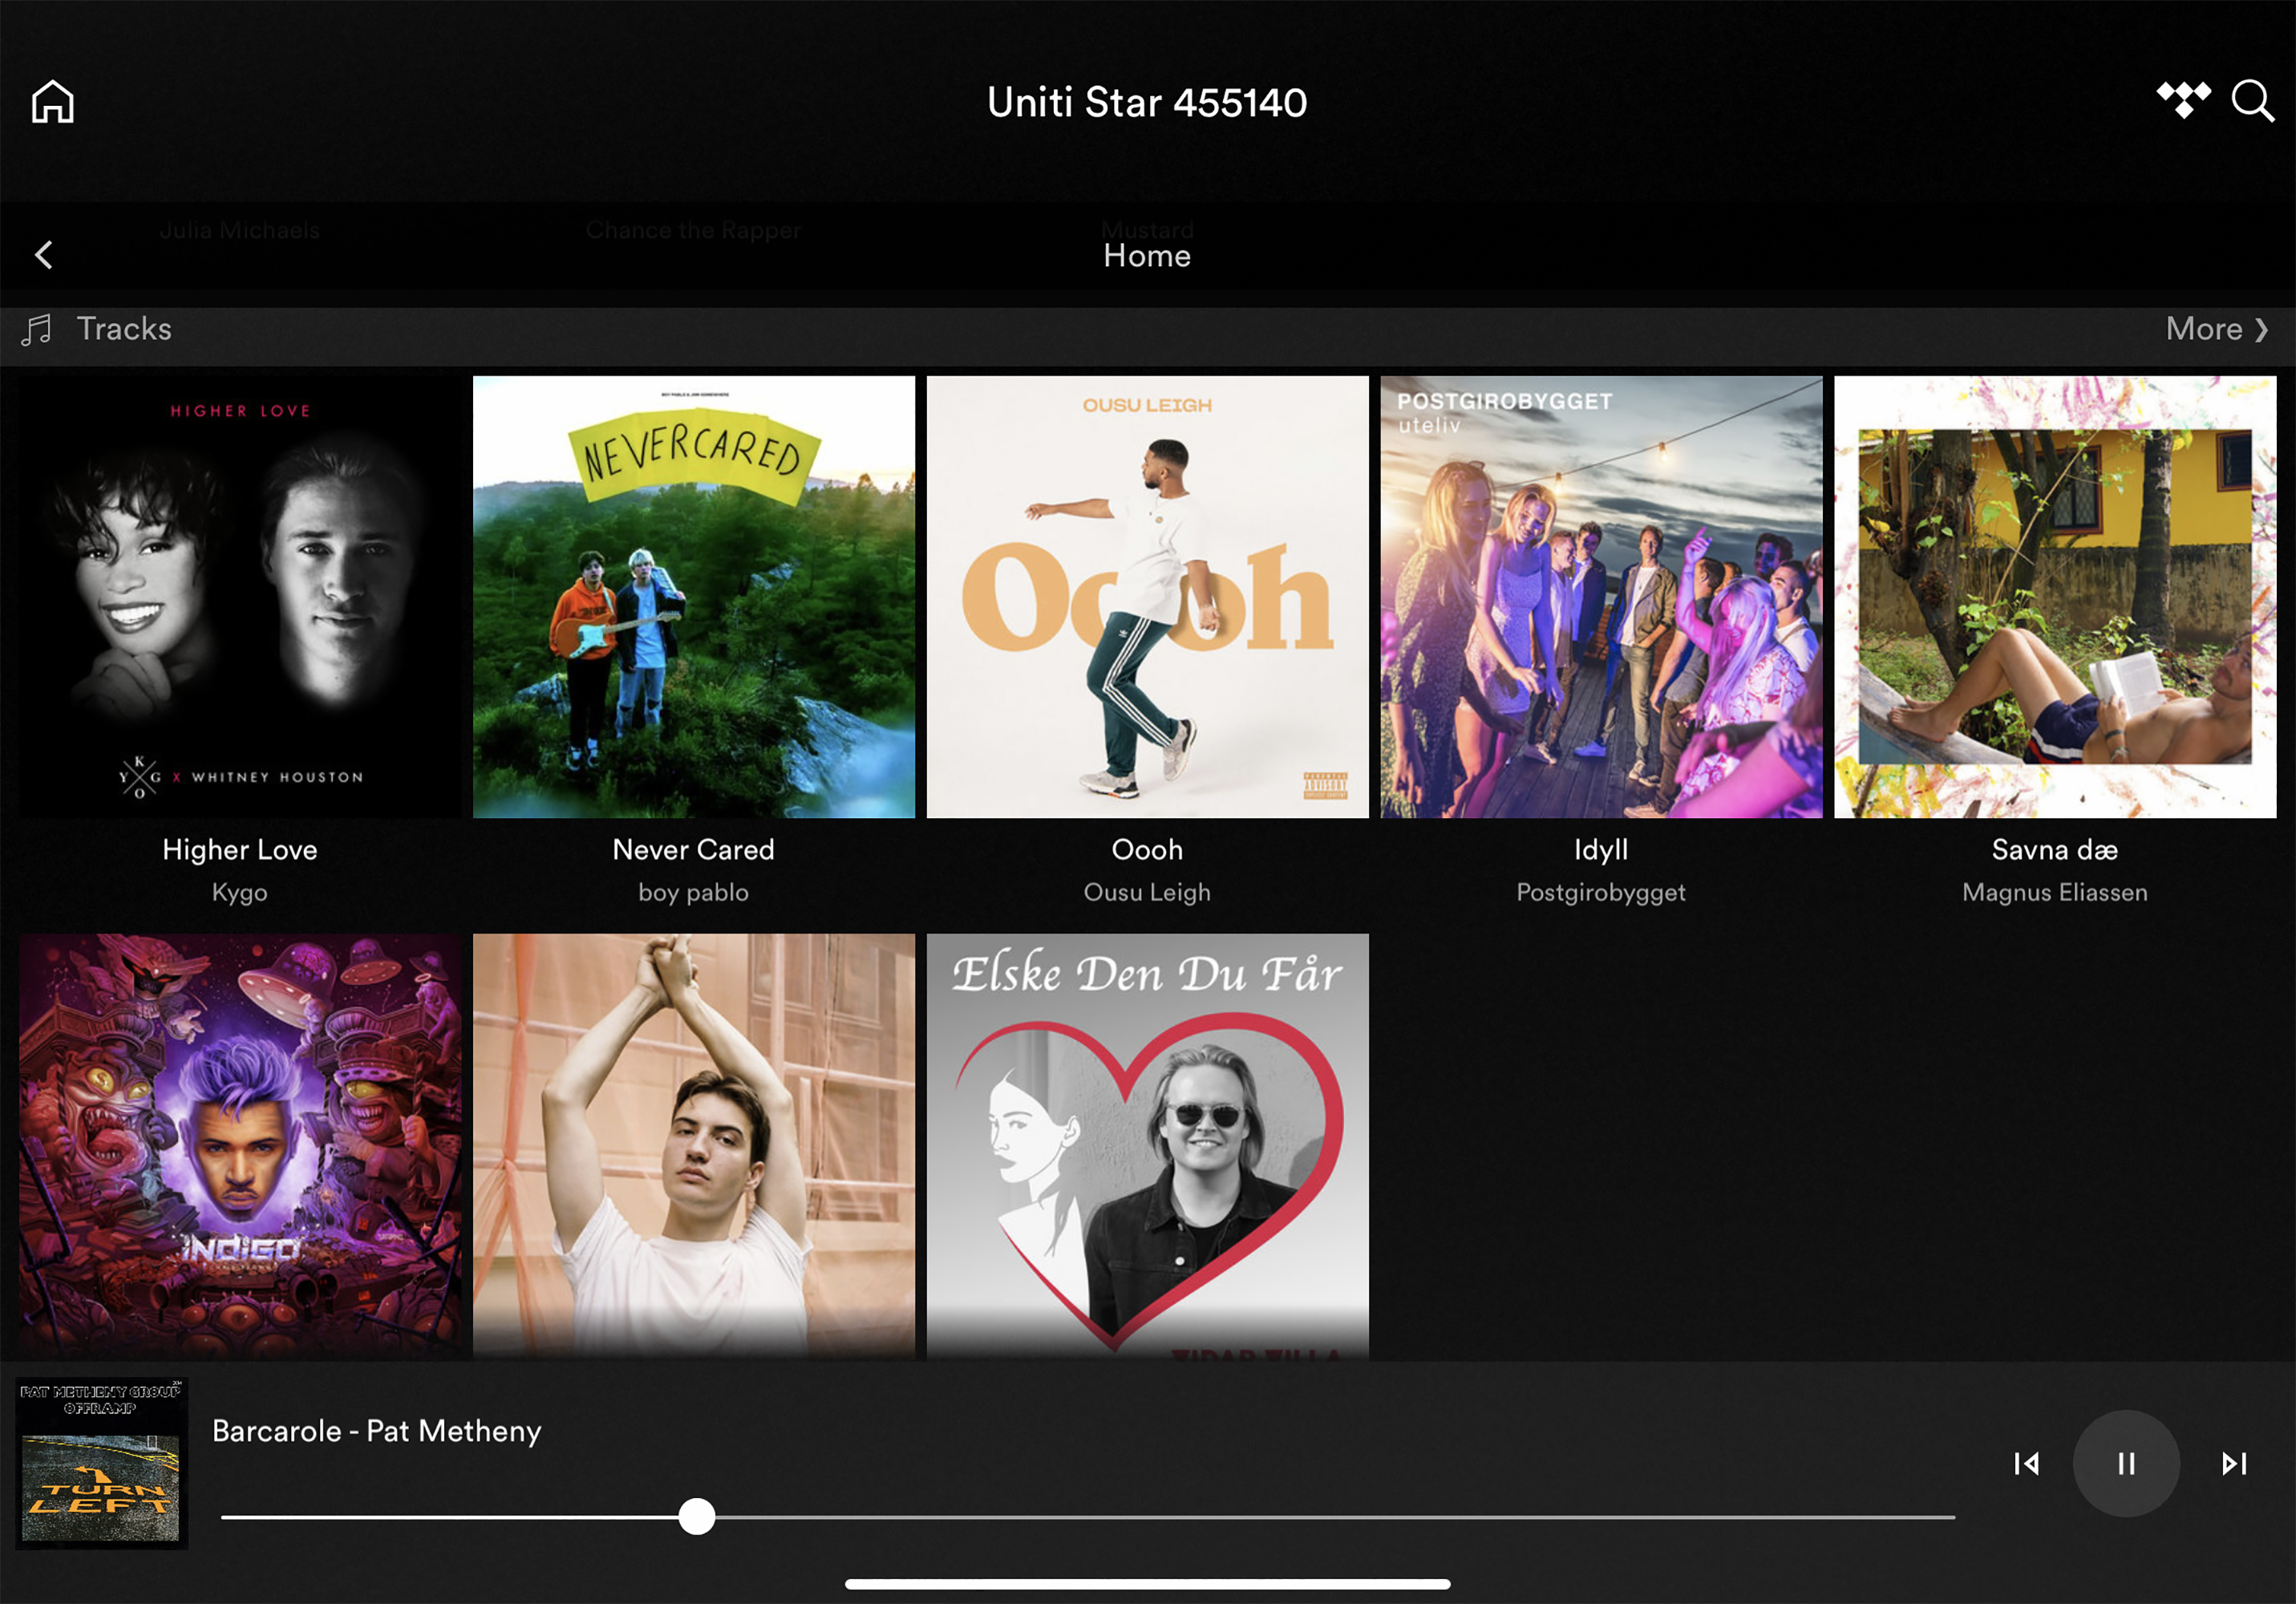
Task: Open the Never Cared album cover
Action: pyautogui.click(x=694, y=597)
